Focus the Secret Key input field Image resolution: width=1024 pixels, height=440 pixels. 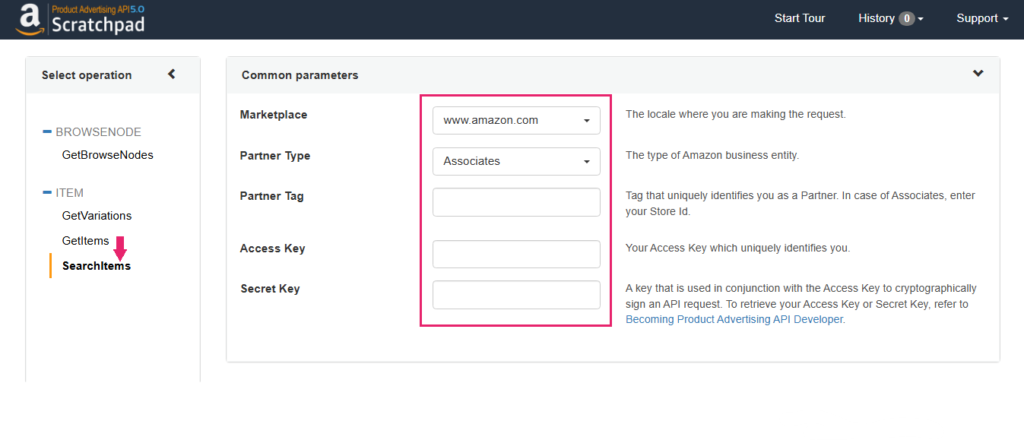[x=517, y=295]
